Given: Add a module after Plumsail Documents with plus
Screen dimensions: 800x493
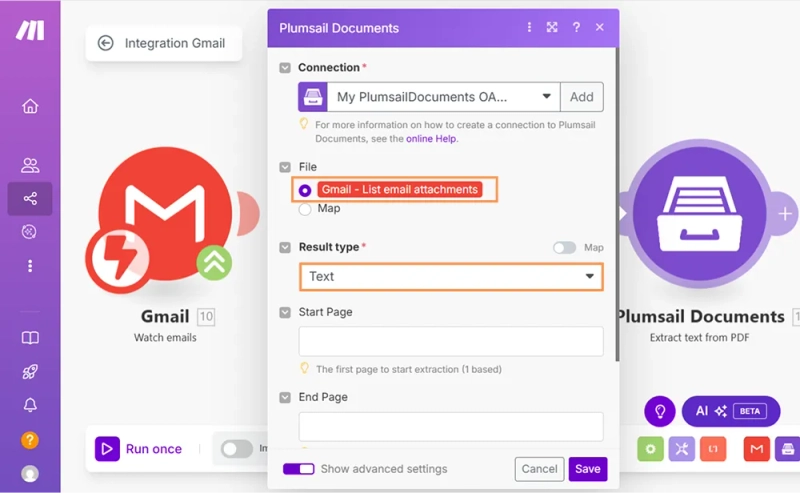Looking at the screenshot, I should (784, 214).
